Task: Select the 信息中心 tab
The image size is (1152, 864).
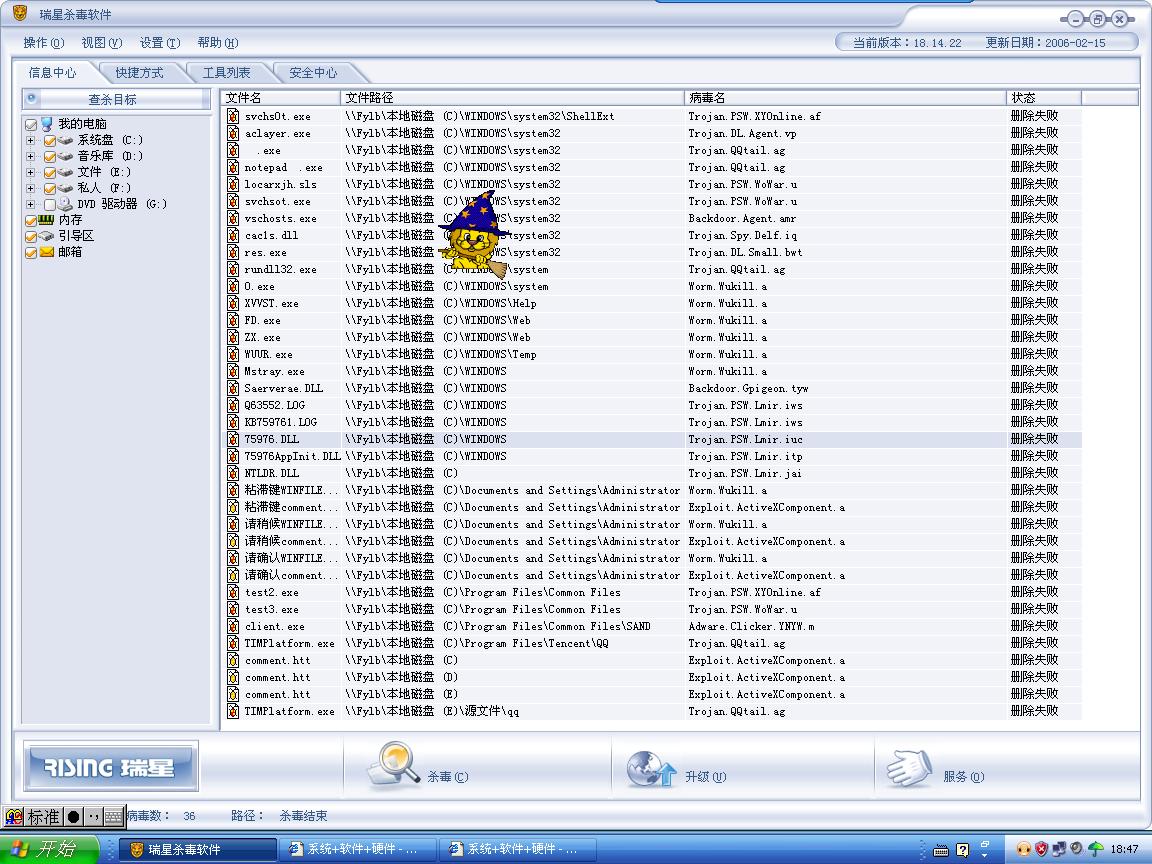Action: [52, 73]
